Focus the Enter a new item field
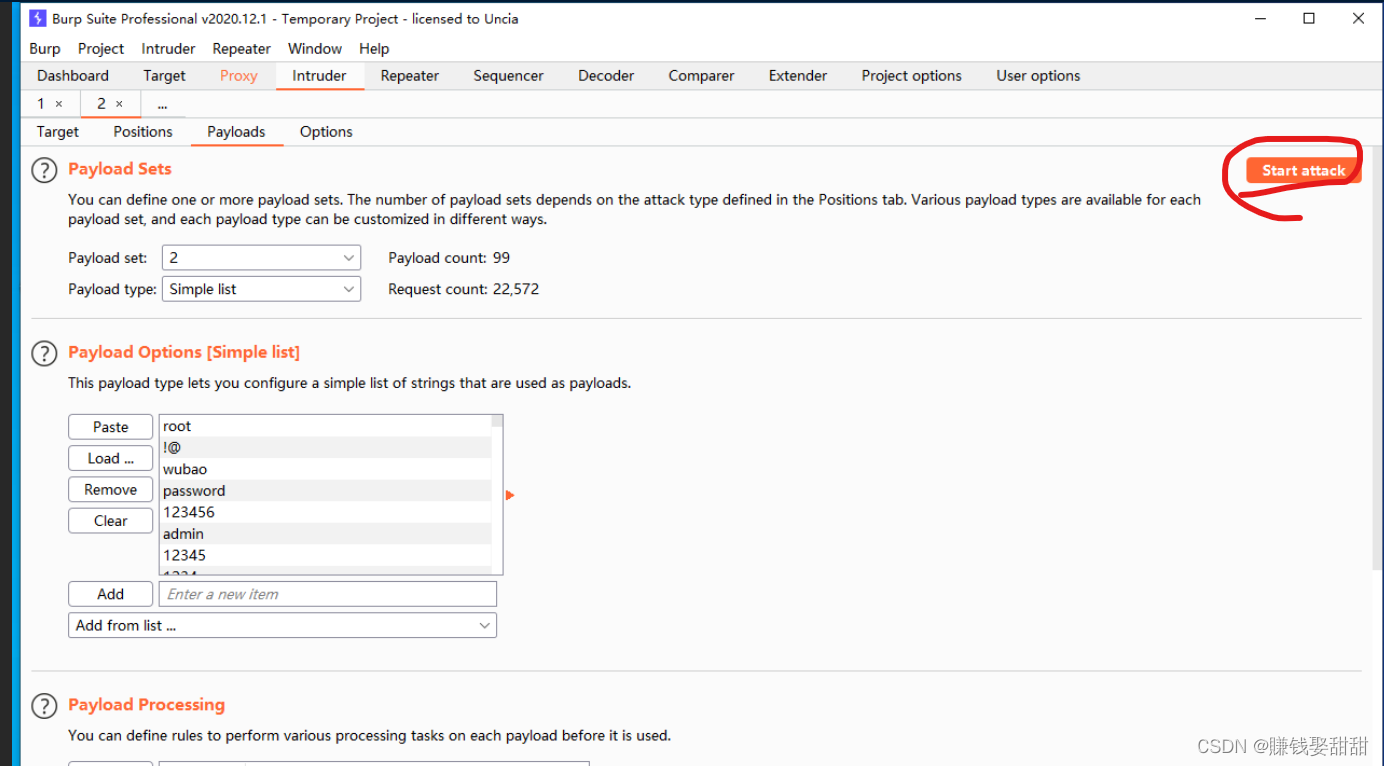This screenshot has width=1384, height=766. click(328, 594)
